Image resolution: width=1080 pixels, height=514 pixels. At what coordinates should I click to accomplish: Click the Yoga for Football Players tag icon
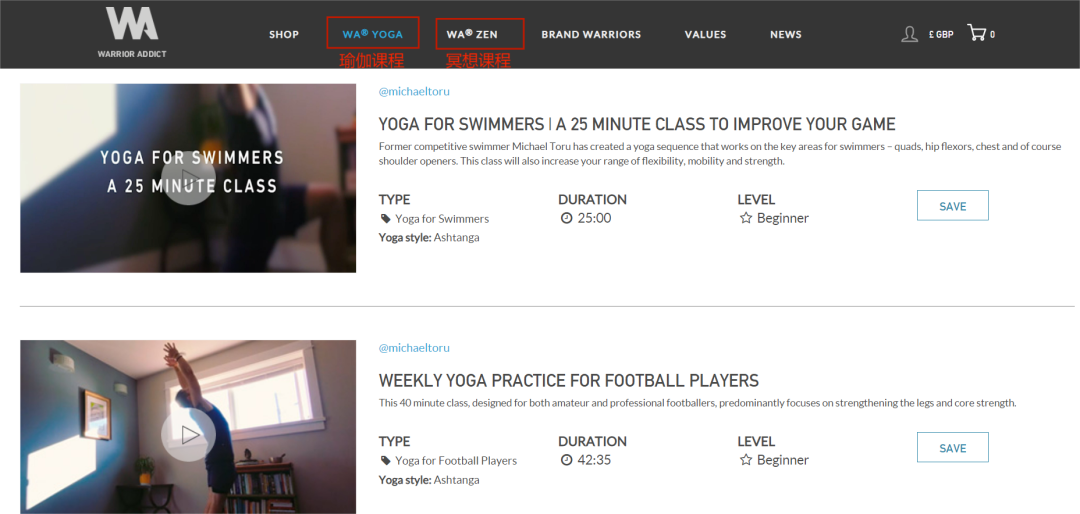pos(385,461)
